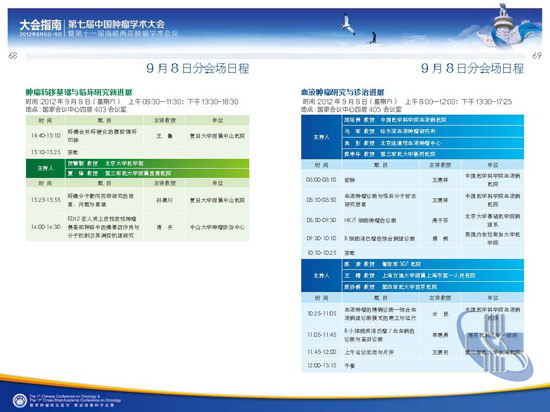Click the green 肿瘤转移 session title

click(x=79, y=93)
